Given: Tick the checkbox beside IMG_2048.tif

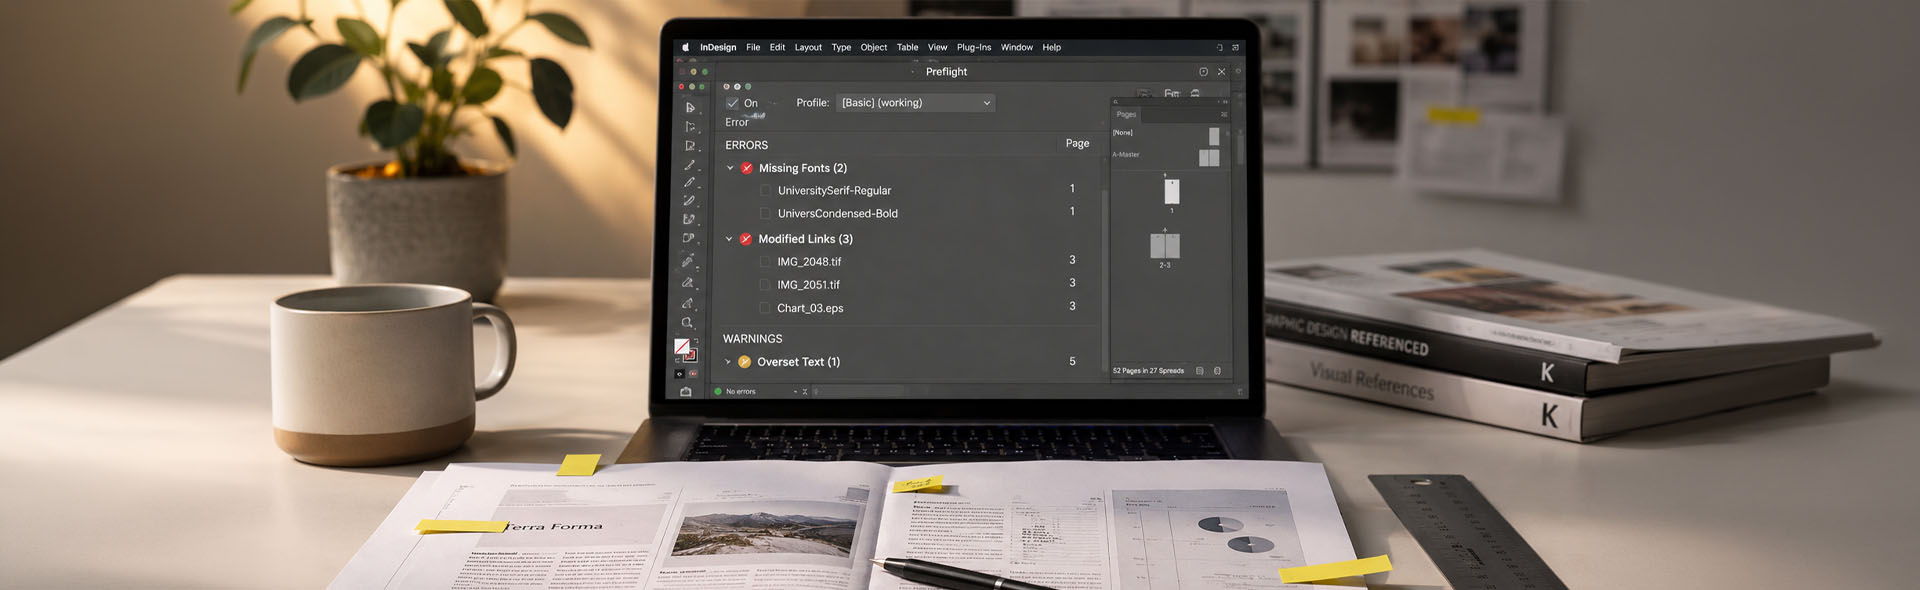Looking at the screenshot, I should [x=765, y=262].
